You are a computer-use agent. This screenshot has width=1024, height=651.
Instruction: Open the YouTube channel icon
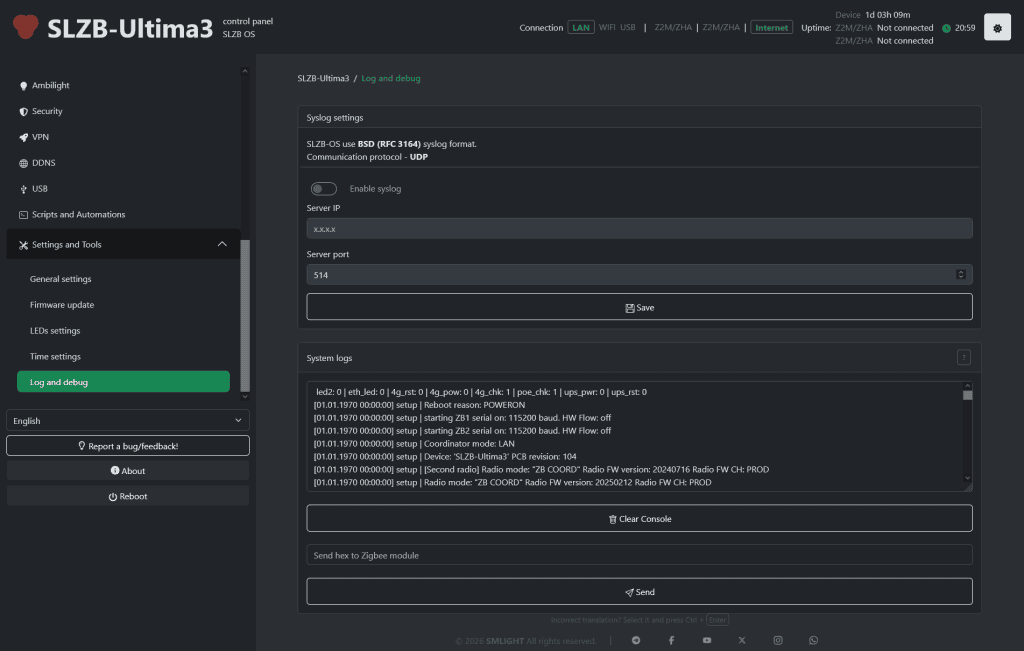tap(707, 640)
